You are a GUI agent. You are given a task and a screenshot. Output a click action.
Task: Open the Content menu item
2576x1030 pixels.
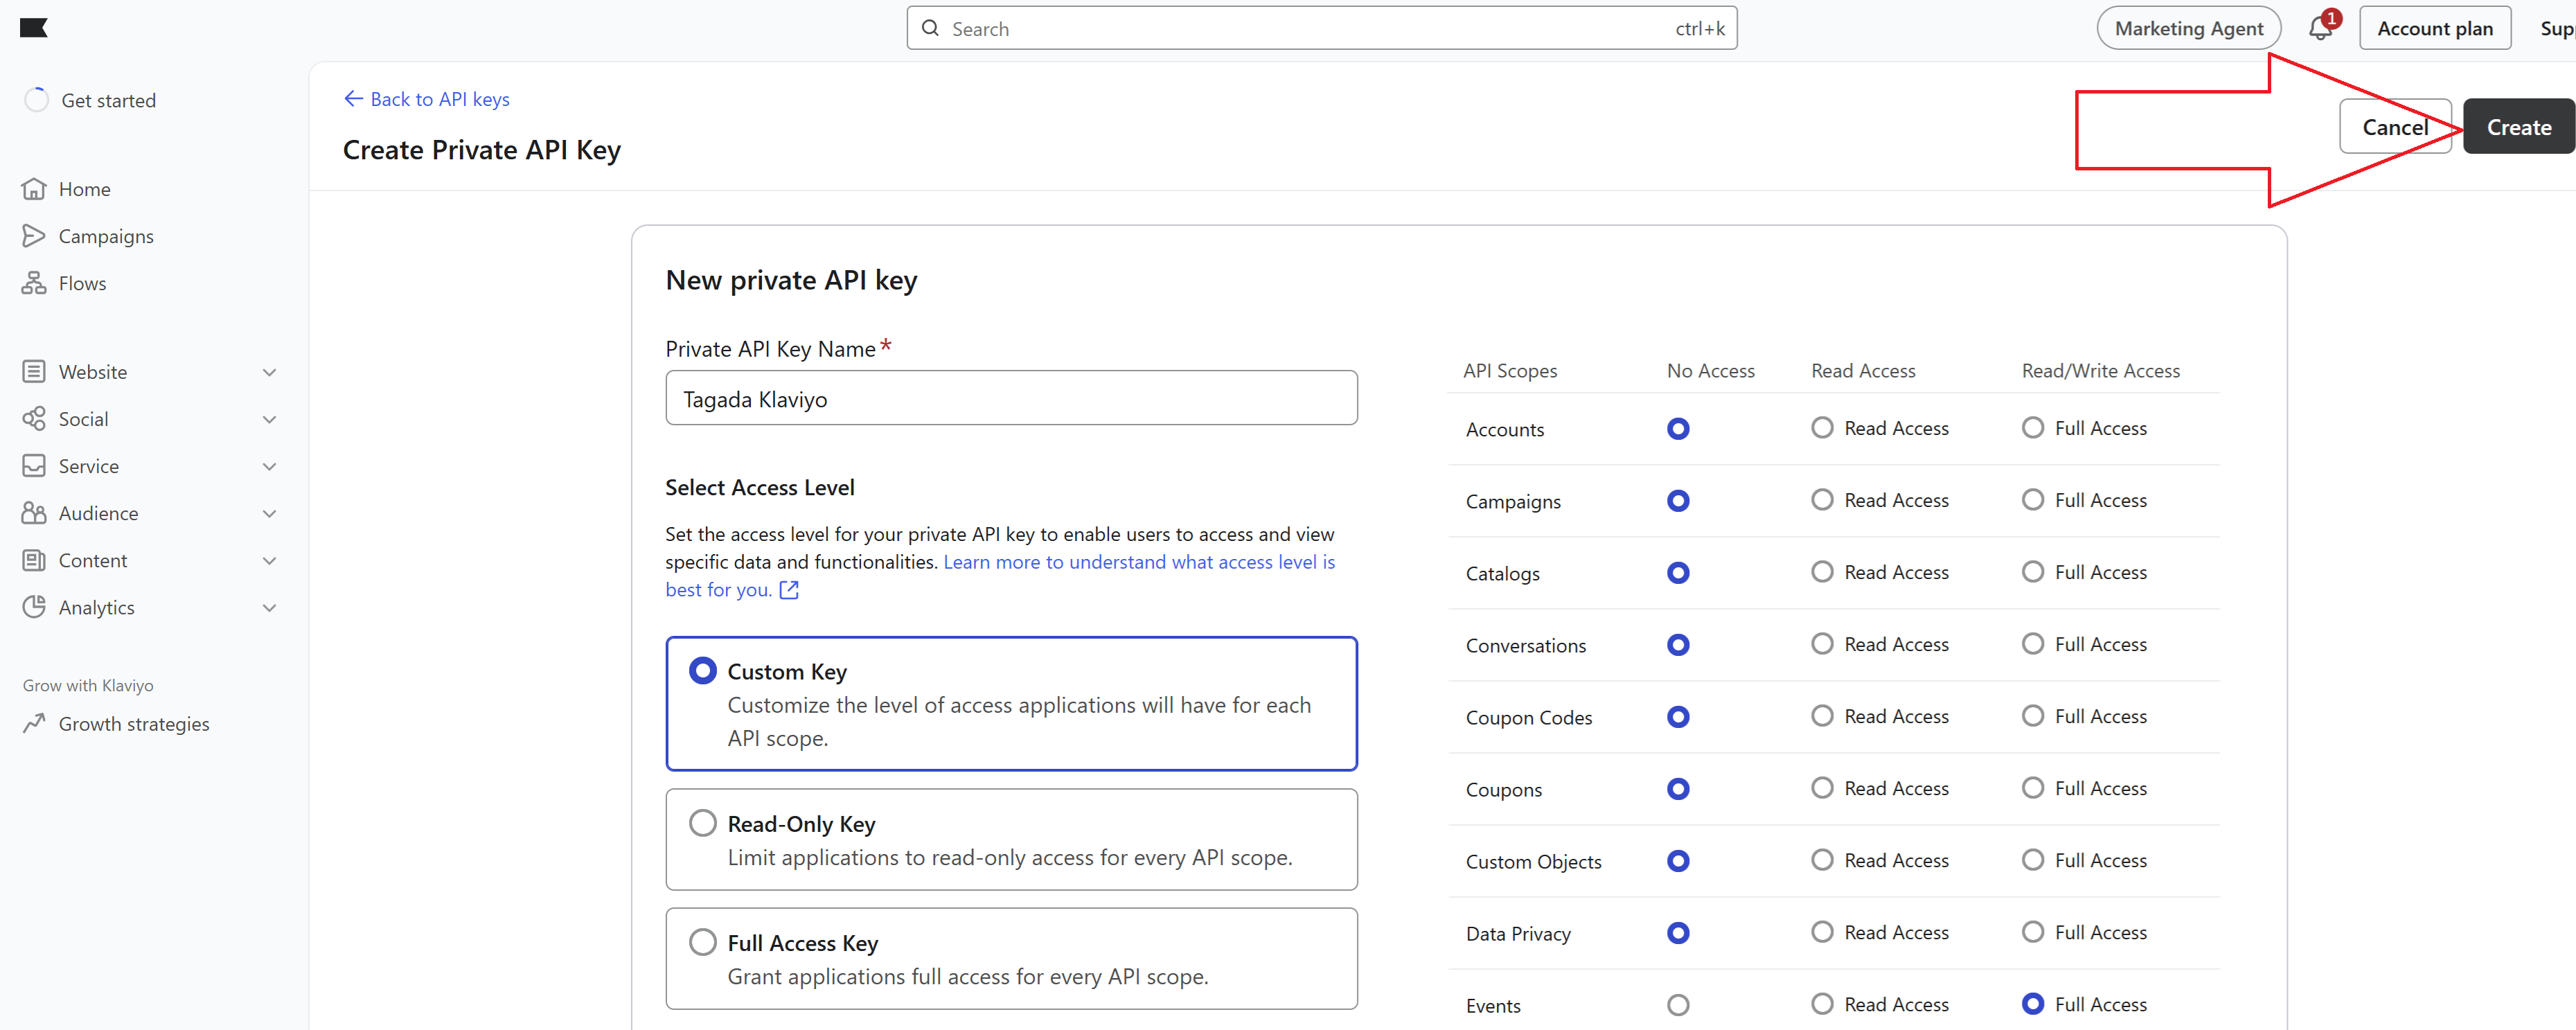coord(93,560)
